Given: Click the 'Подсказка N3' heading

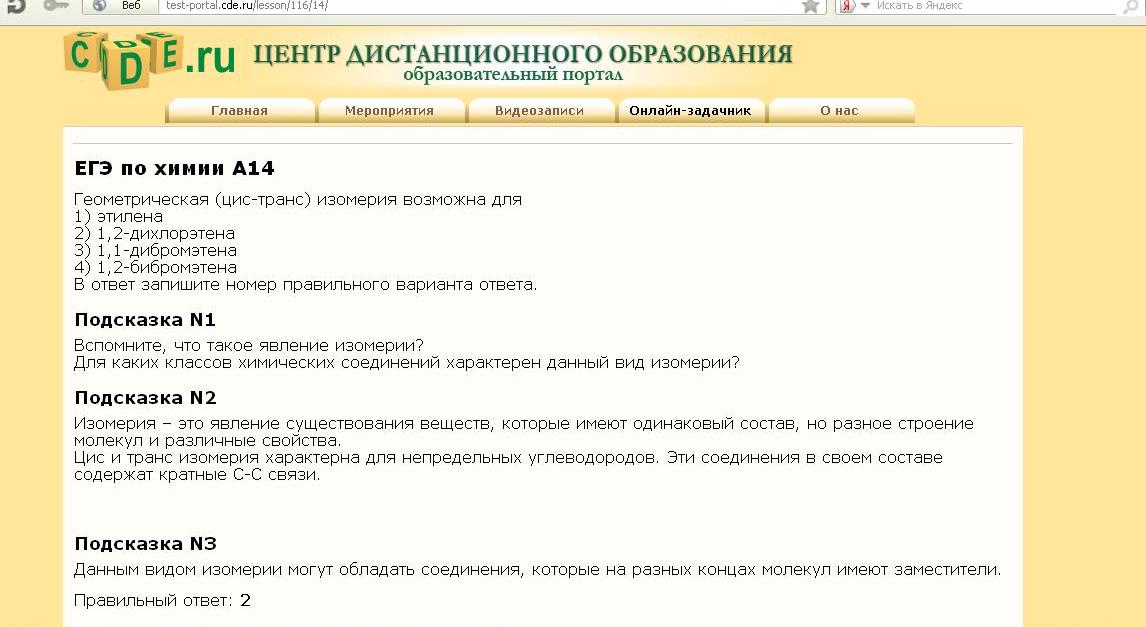Looking at the screenshot, I should click(146, 544).
